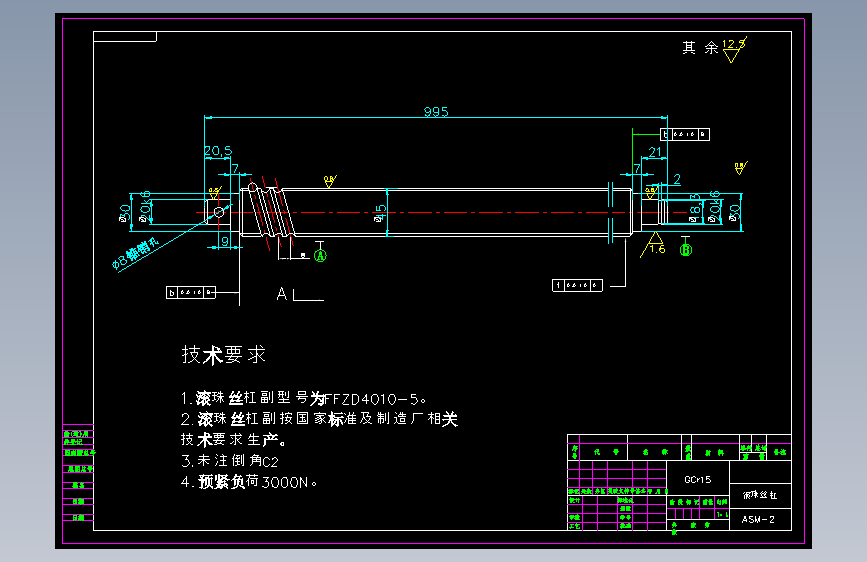Click the dimension 2 near the right groove
Viewport: 867px width, 562px height.
pos(677,179)
